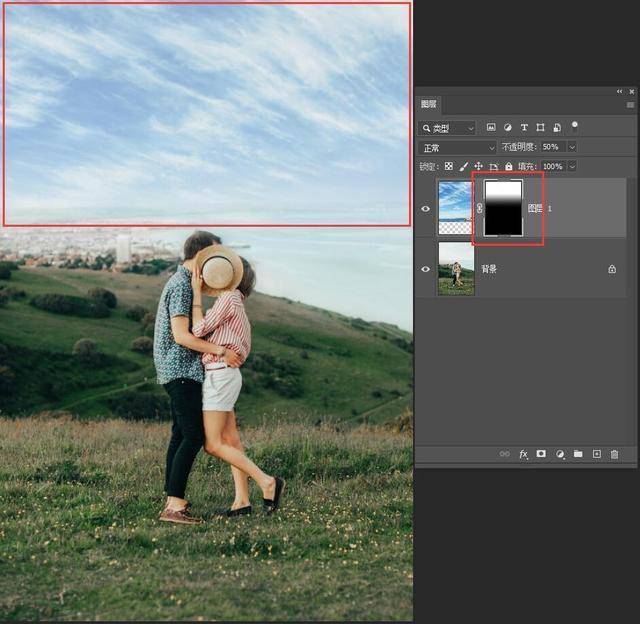Viewport: 640px width, 624px height.
Task: Open the Layers panel options menu
Action: [x=630, y=104]
